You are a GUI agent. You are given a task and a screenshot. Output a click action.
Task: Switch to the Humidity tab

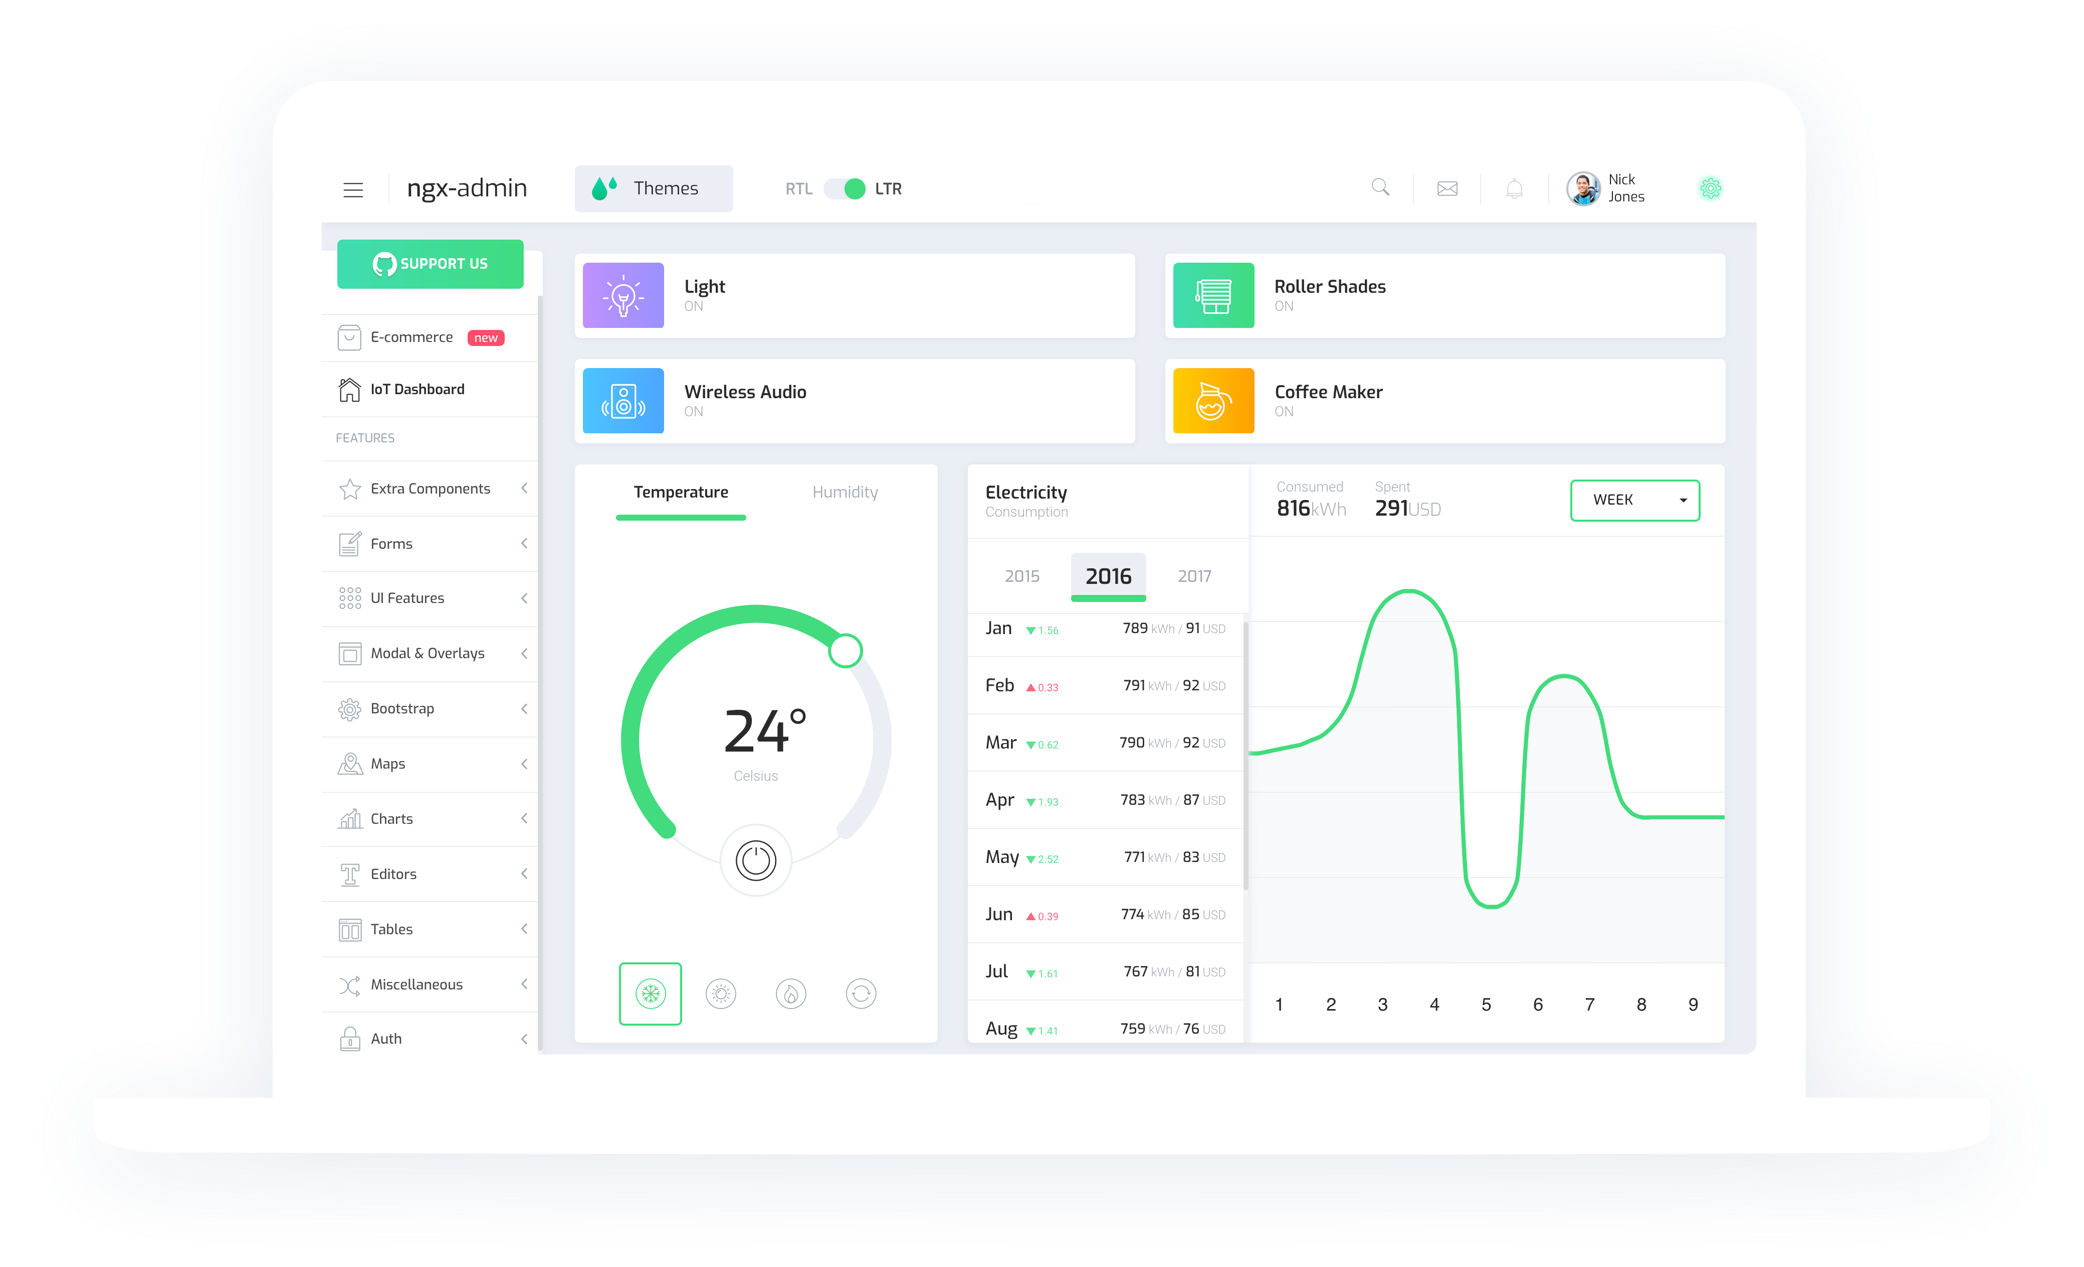coord(845,492)
